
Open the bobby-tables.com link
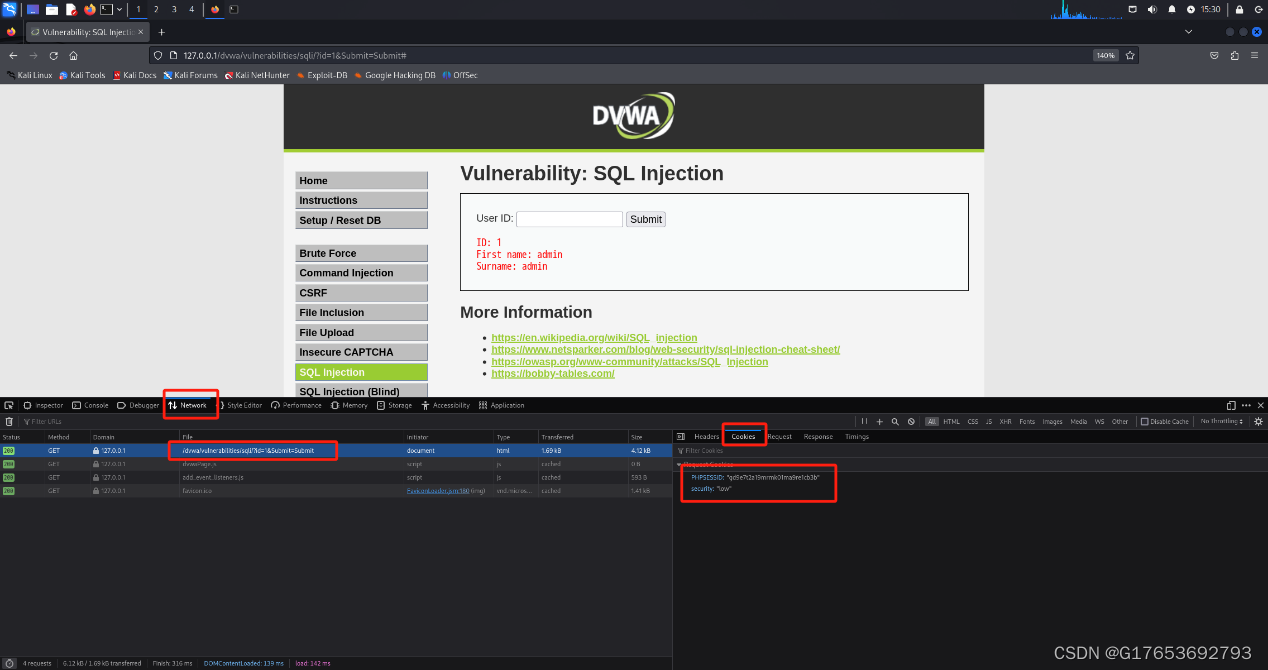click(552, 373)
